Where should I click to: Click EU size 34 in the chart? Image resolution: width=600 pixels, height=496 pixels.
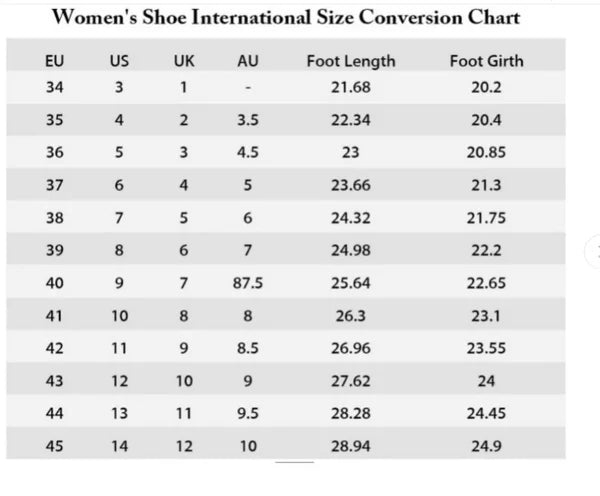click(55, 87)
